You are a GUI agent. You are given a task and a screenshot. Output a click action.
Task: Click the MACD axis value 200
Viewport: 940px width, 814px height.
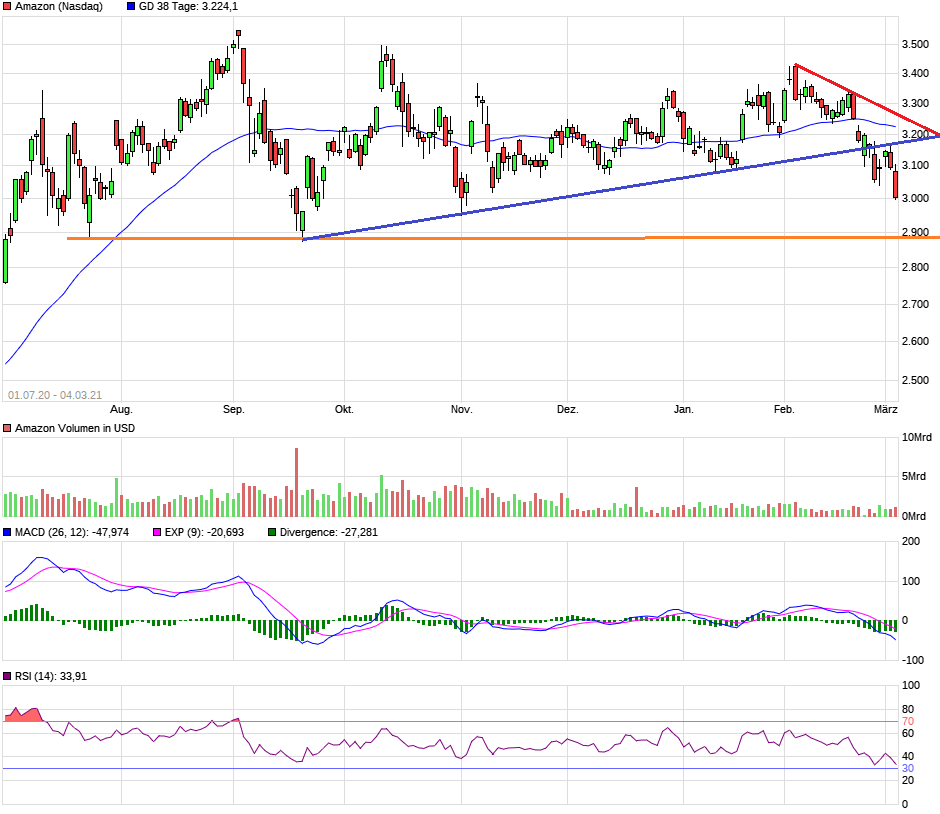[x=911, y=542]
